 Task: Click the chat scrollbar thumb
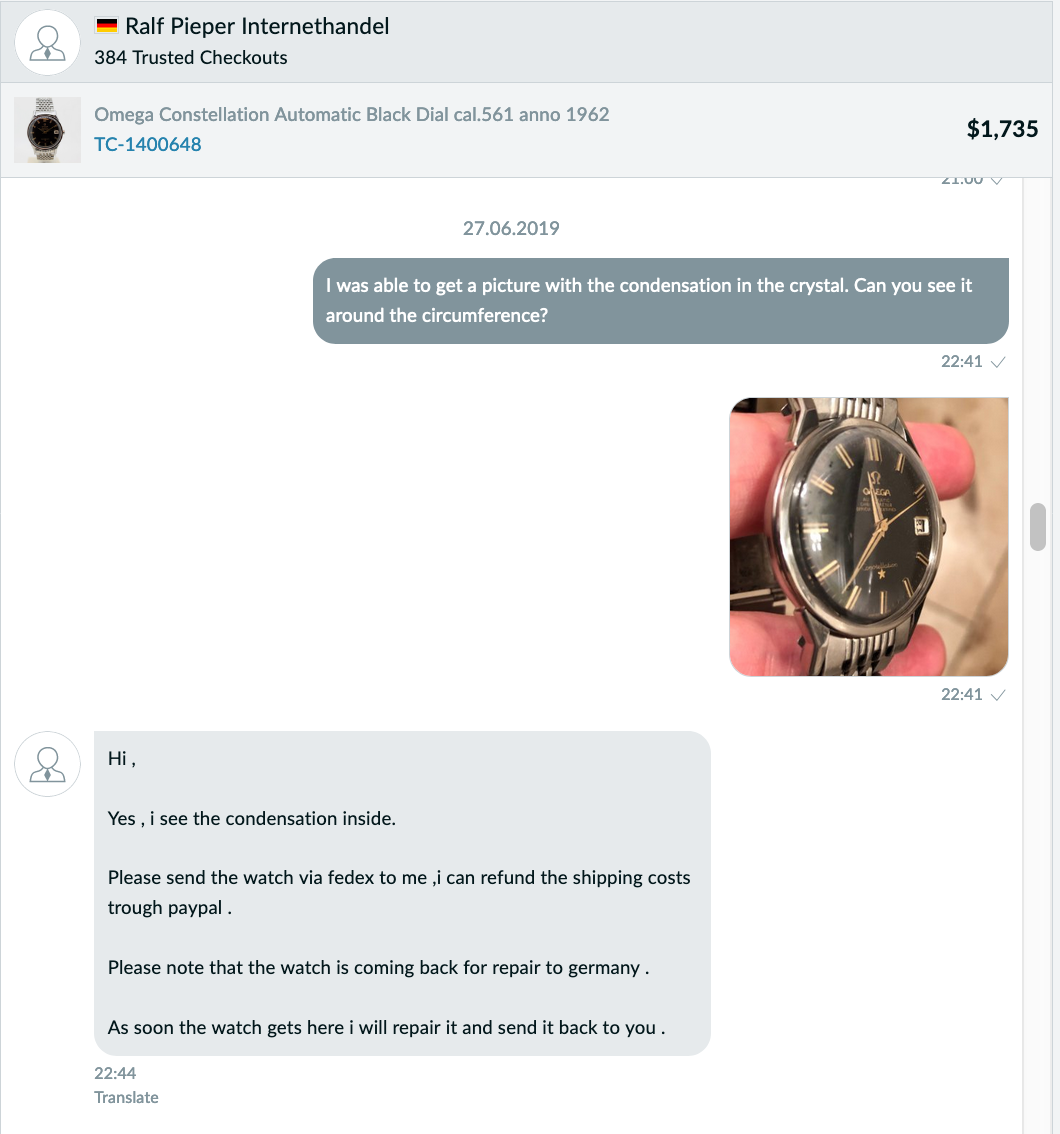[1038, 526]
